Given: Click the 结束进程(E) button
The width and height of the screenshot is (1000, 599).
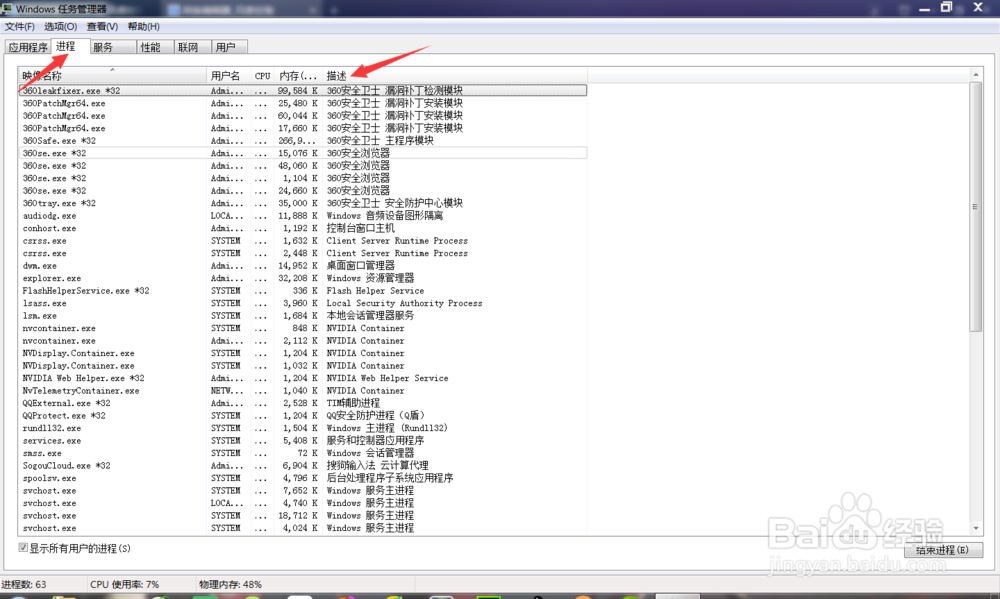Looking at the screenshot, I should point(943,550).
